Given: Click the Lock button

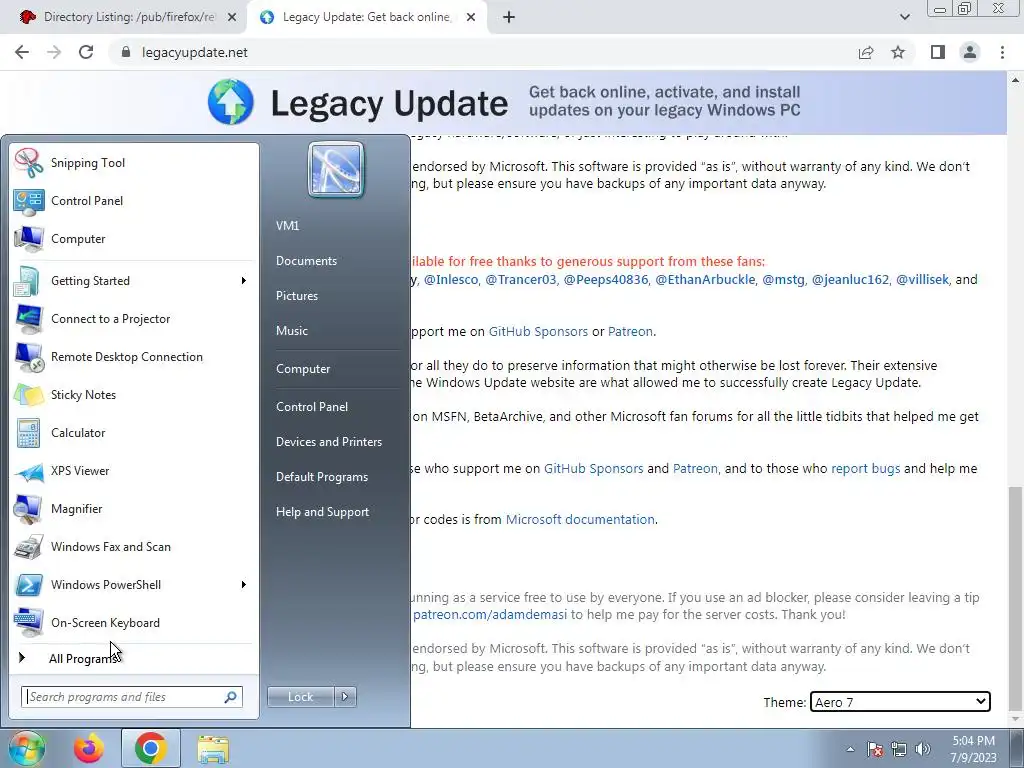Looking at the screenshot, I should pos(300,697).
